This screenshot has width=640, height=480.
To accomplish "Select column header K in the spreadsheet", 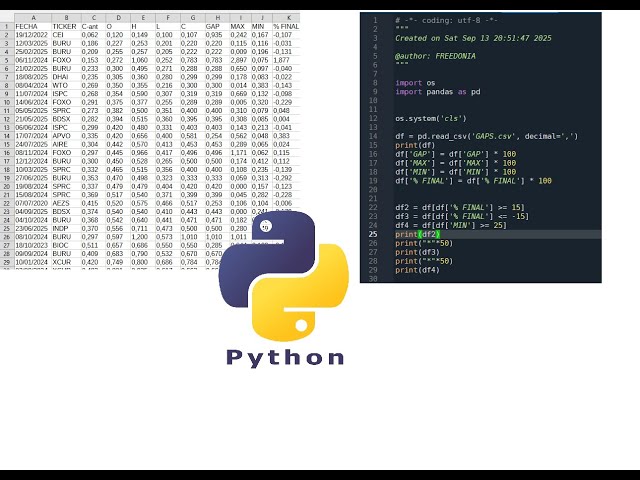I will (289, 18).
